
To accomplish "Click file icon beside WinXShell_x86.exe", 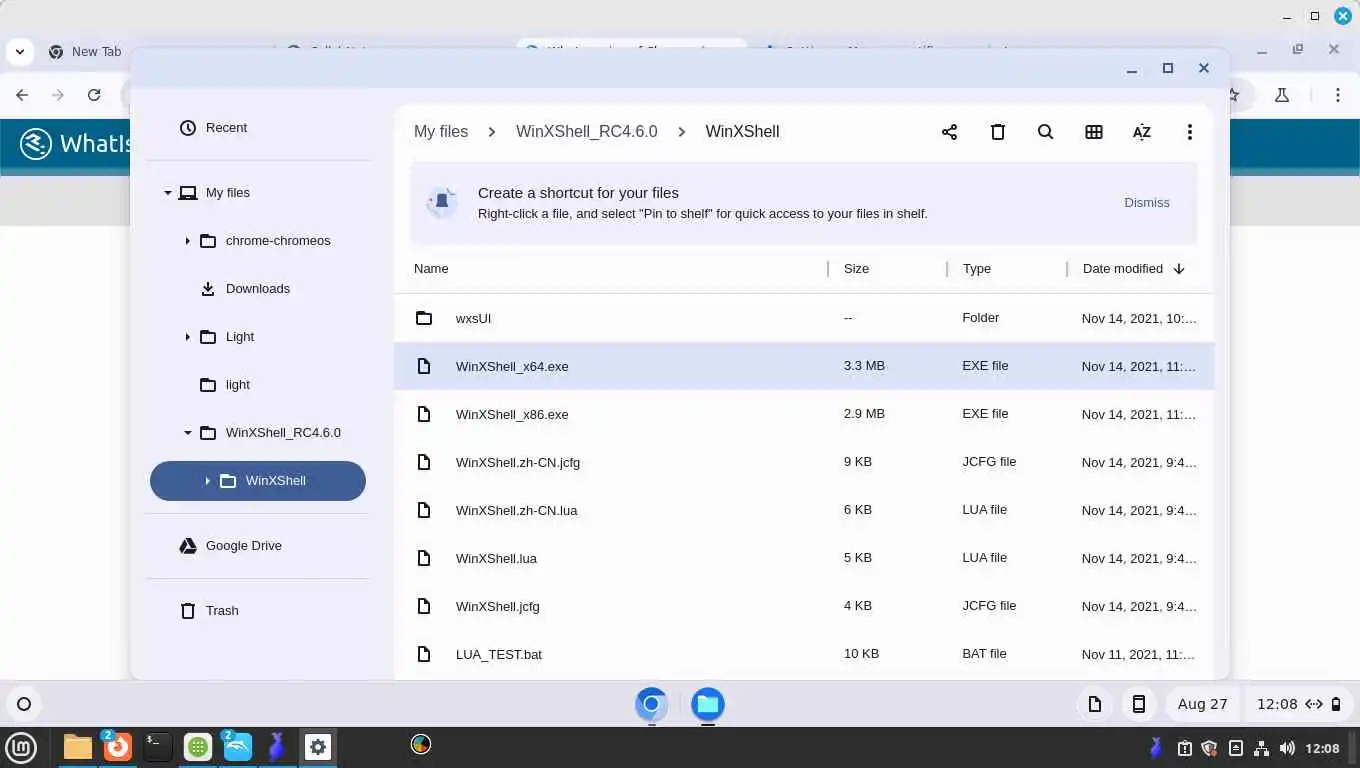I will click(x=424, y=414).
